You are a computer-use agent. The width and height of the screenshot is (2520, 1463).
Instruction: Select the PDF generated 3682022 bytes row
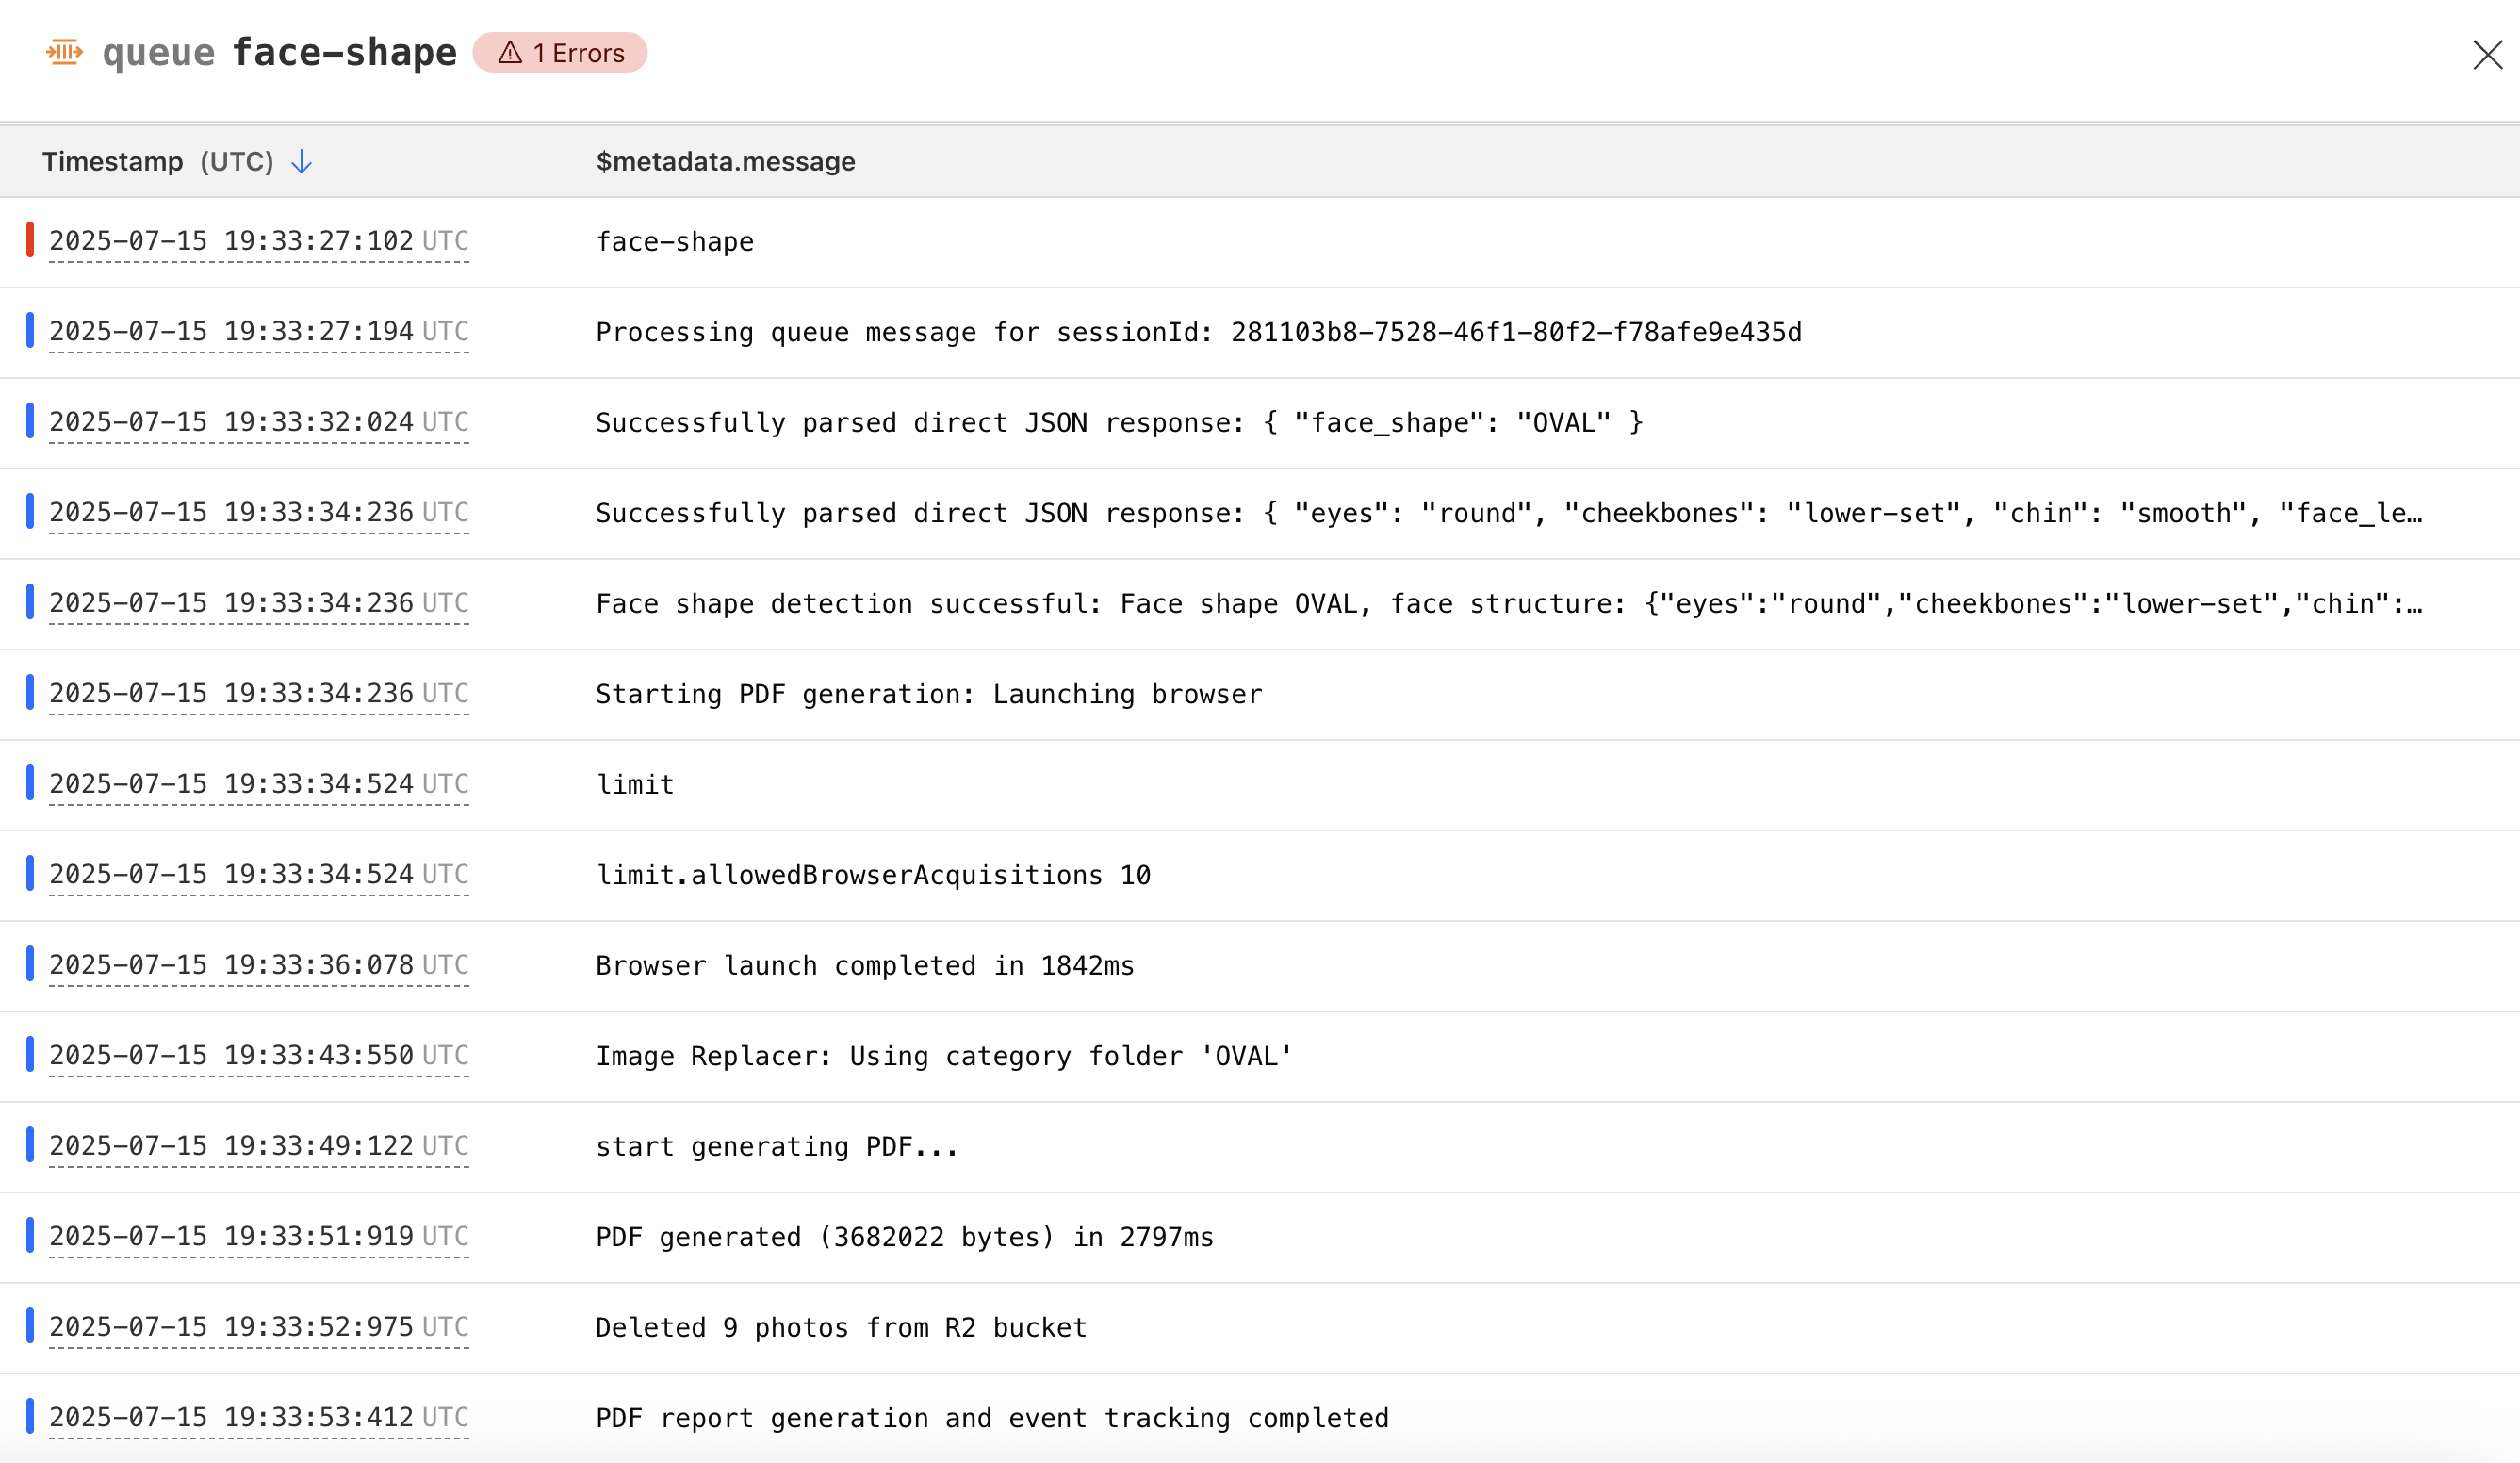pyautogui.click(x=904, y=1237)
